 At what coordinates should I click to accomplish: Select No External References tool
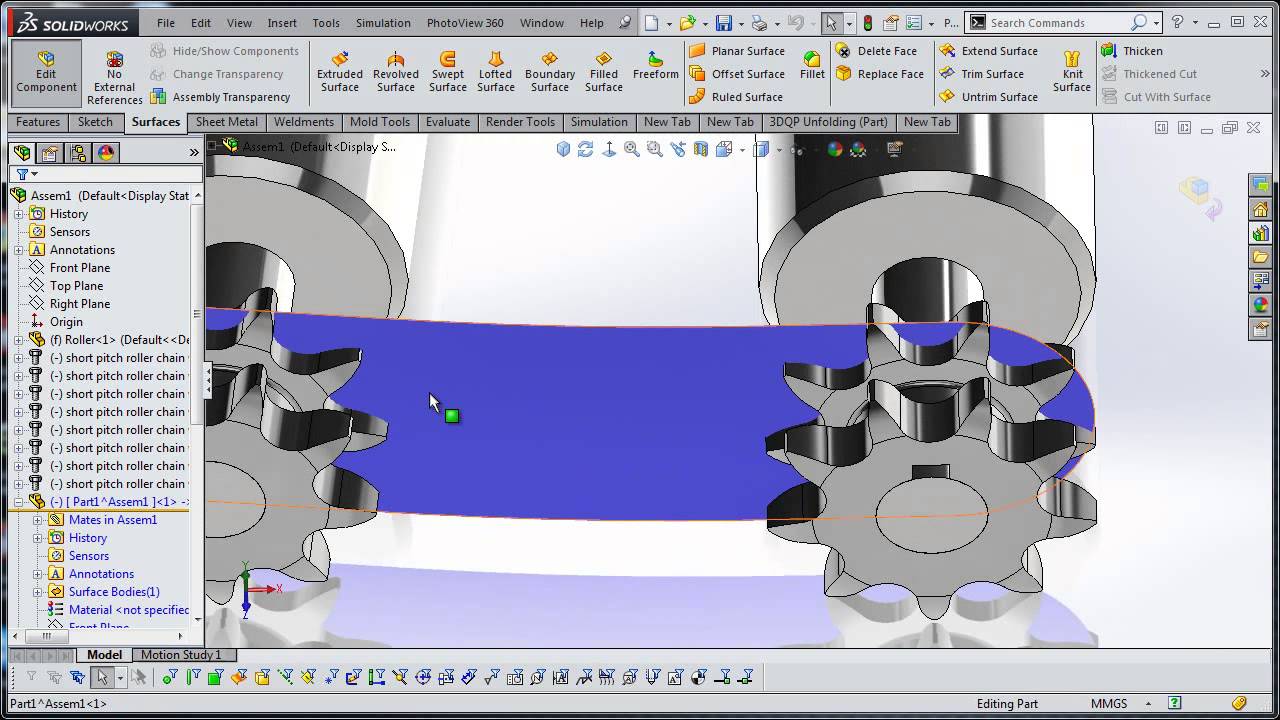115,79
